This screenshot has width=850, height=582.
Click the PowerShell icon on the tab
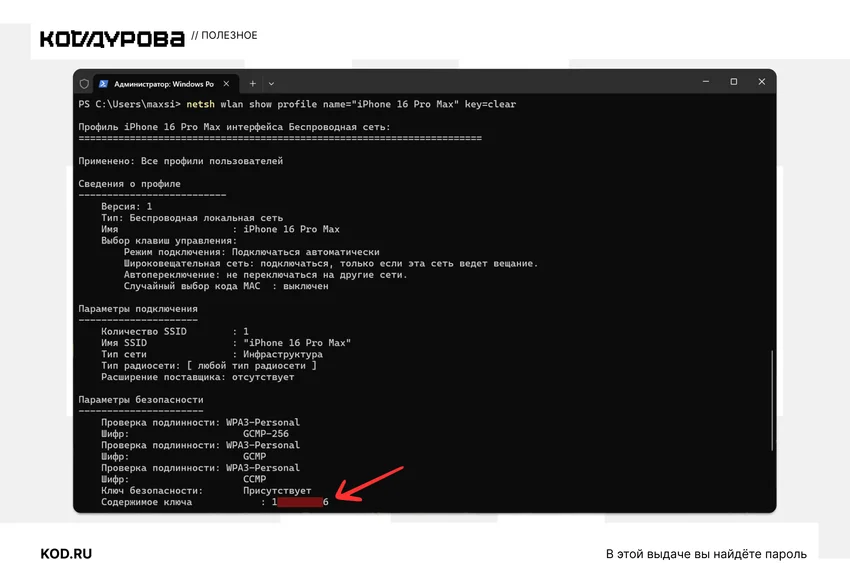tap(104, 84)
